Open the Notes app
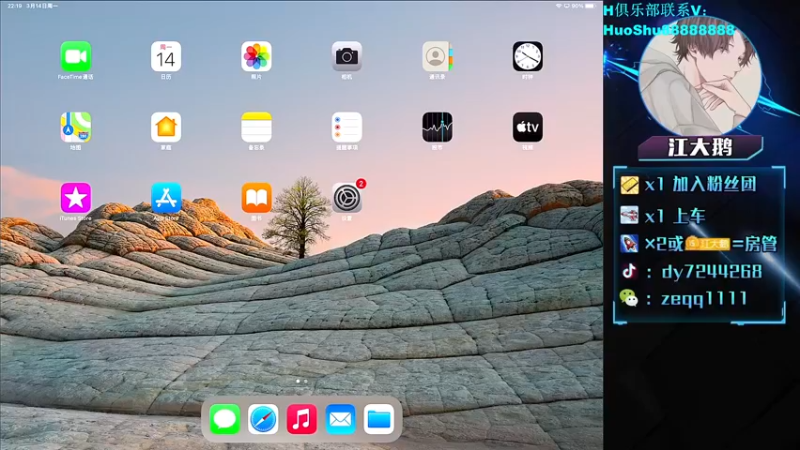 tap(256, 127)
